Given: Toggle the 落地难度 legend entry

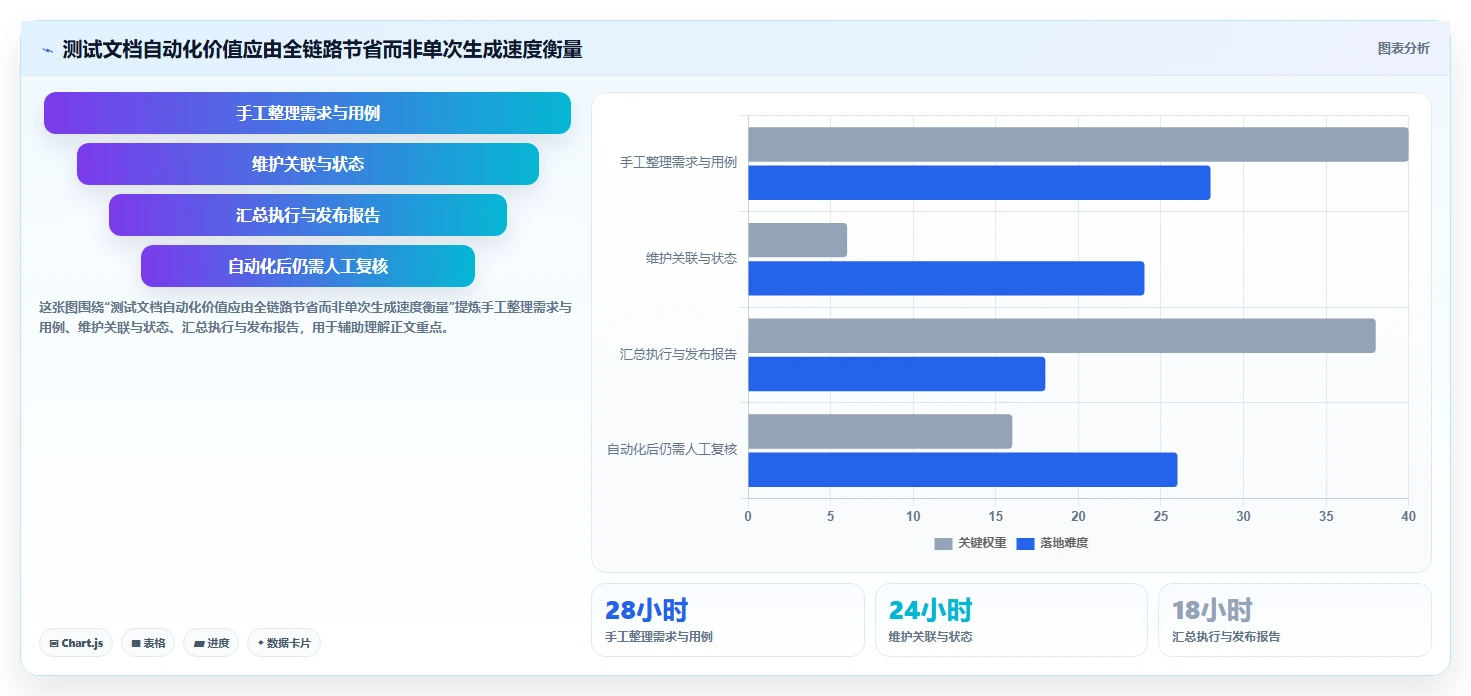Looking at the screenshot, I should pyautogui.click(x=1052, y=543).
